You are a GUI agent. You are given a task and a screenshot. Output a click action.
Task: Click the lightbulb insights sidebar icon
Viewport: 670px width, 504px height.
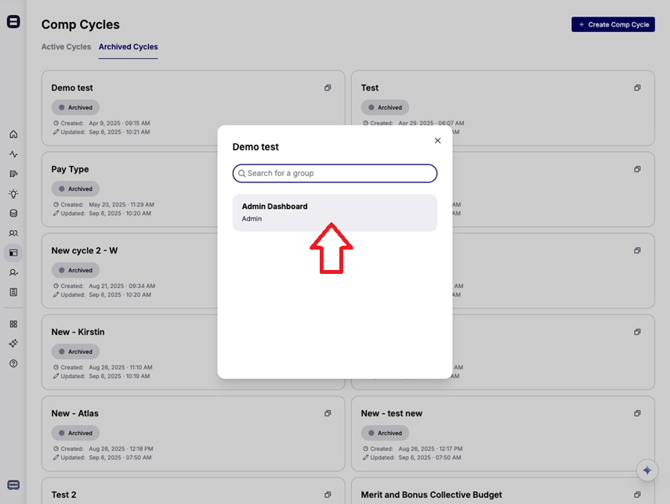coord(13,194)
